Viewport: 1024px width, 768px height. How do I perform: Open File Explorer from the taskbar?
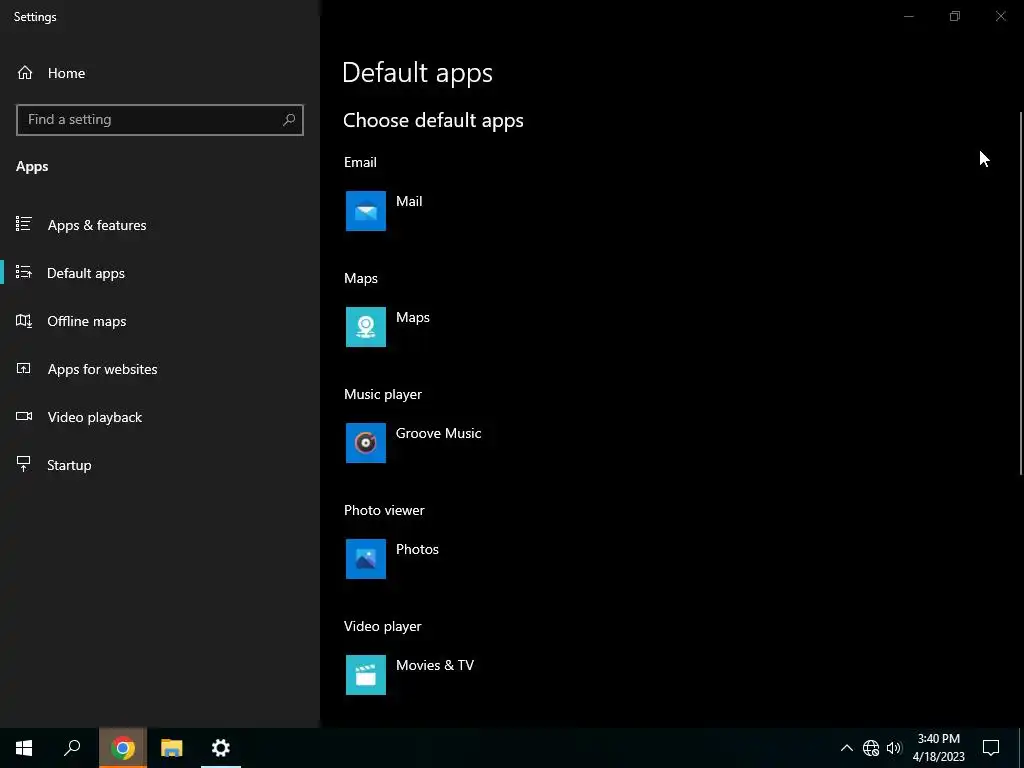[x=172, y=748]
